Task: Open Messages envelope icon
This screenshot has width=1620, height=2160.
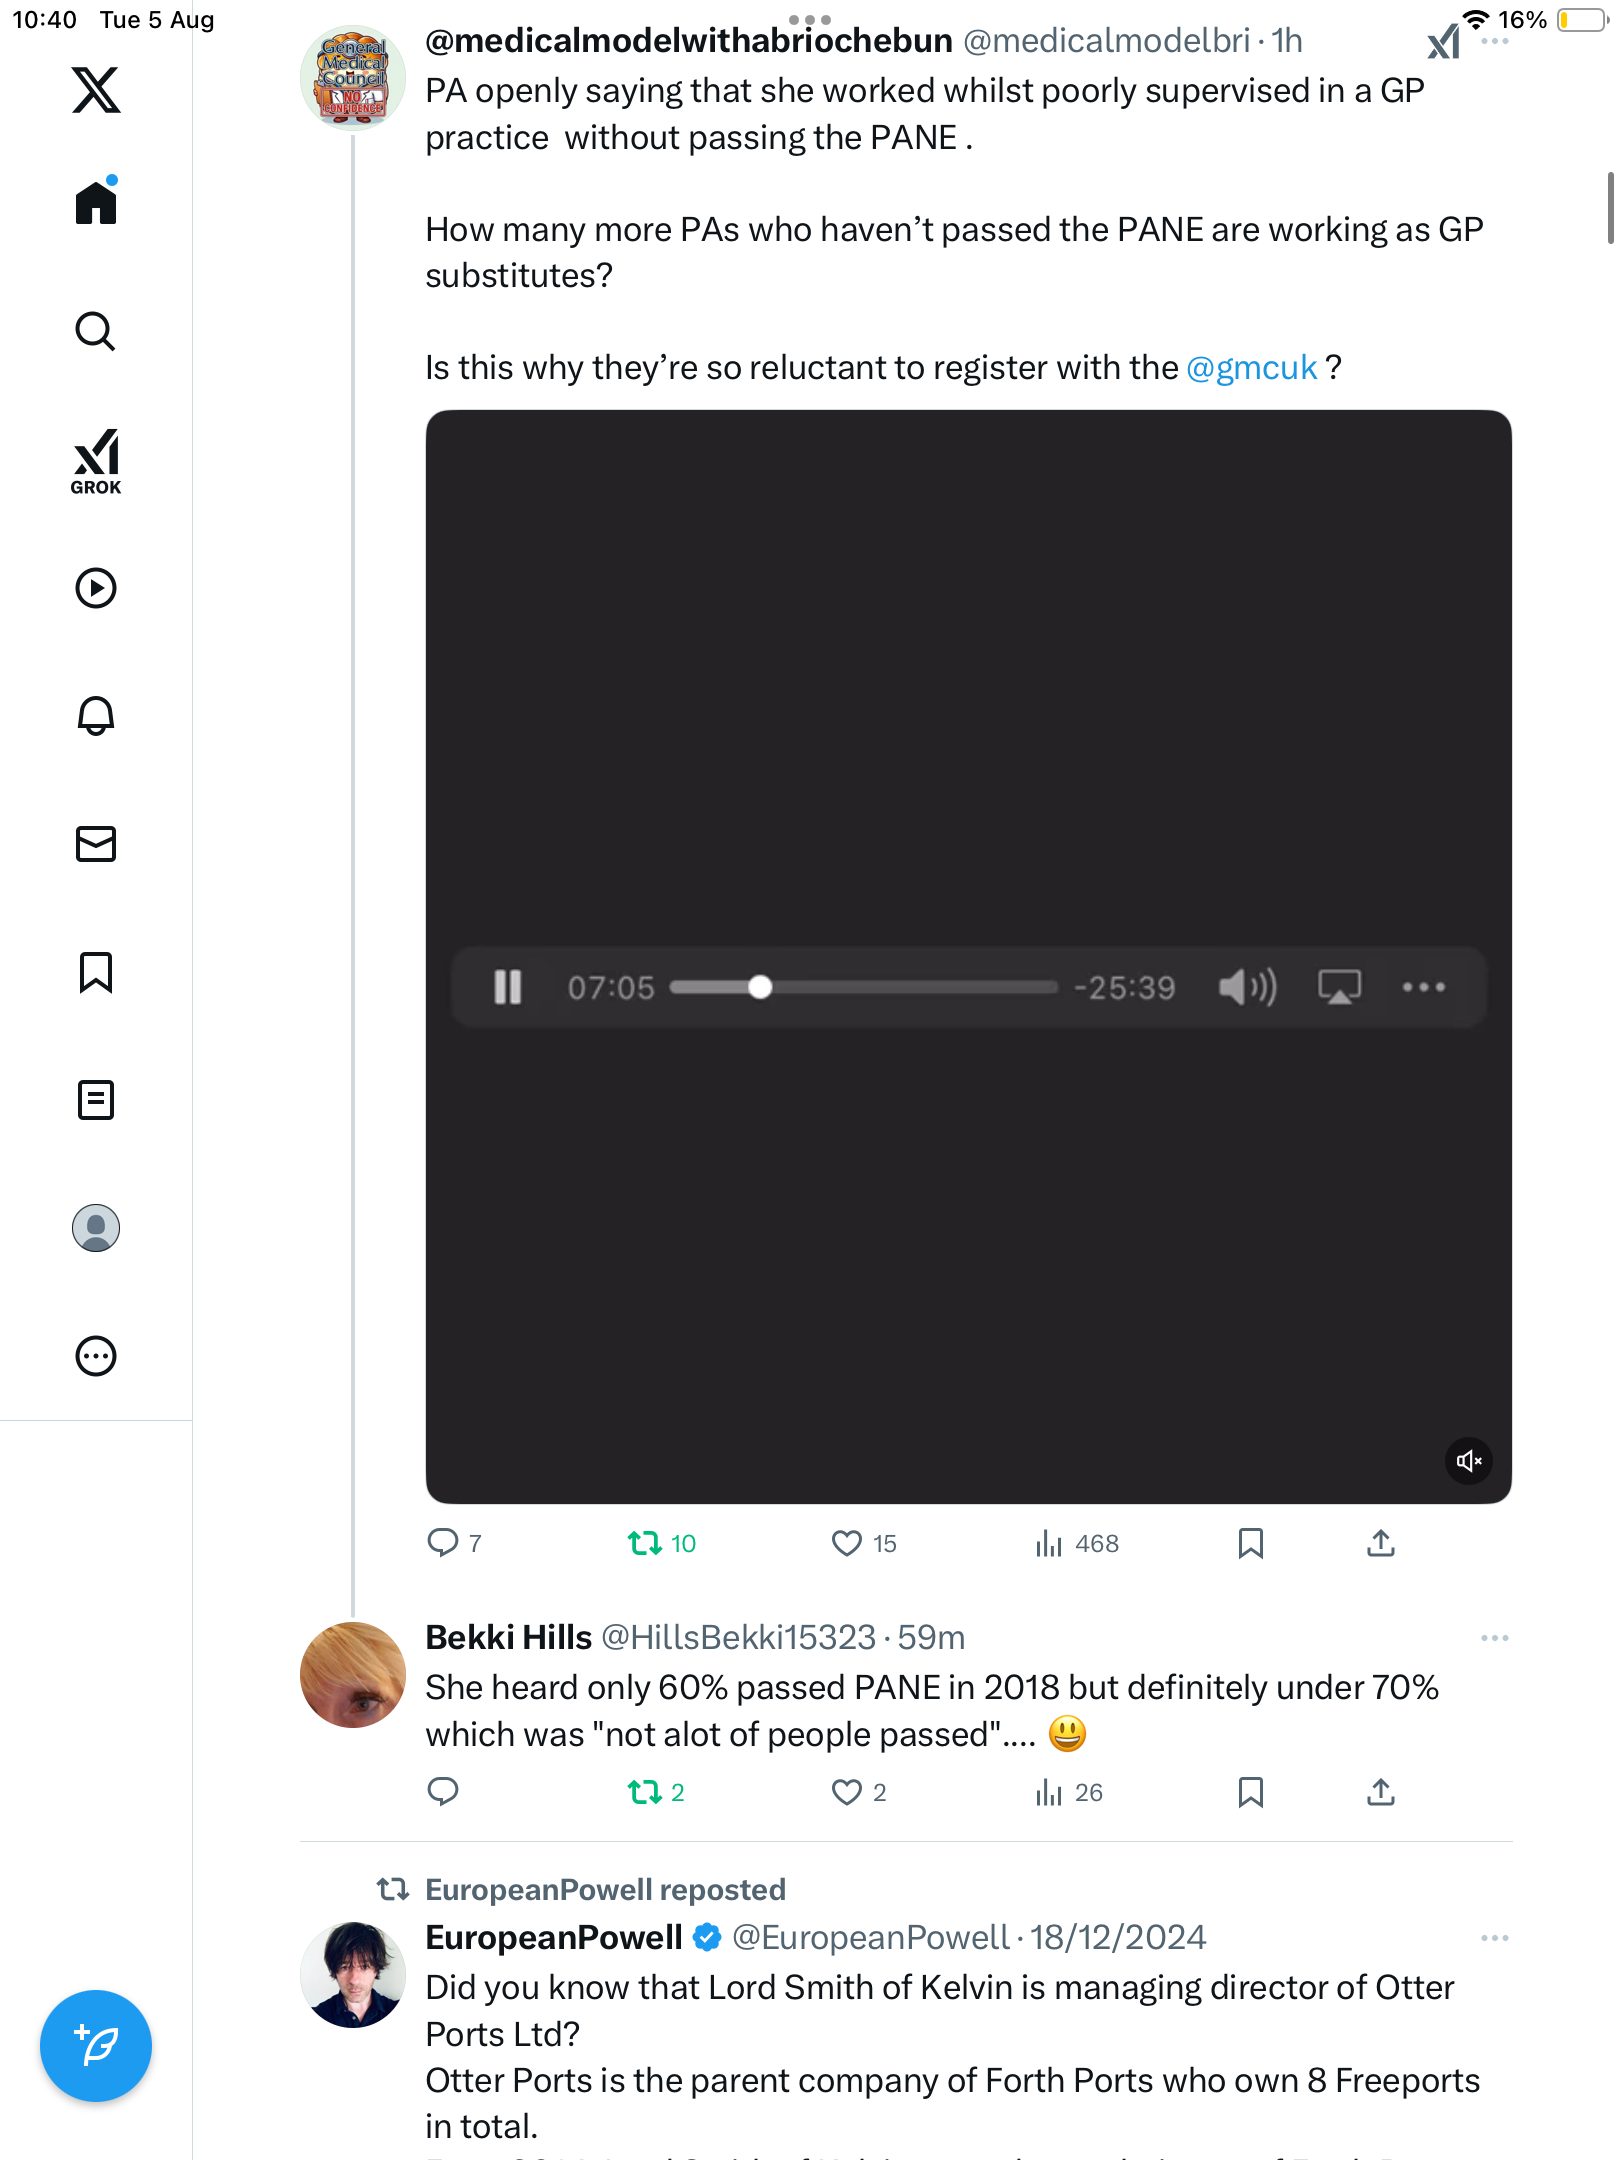Action: tap(96, 844)
